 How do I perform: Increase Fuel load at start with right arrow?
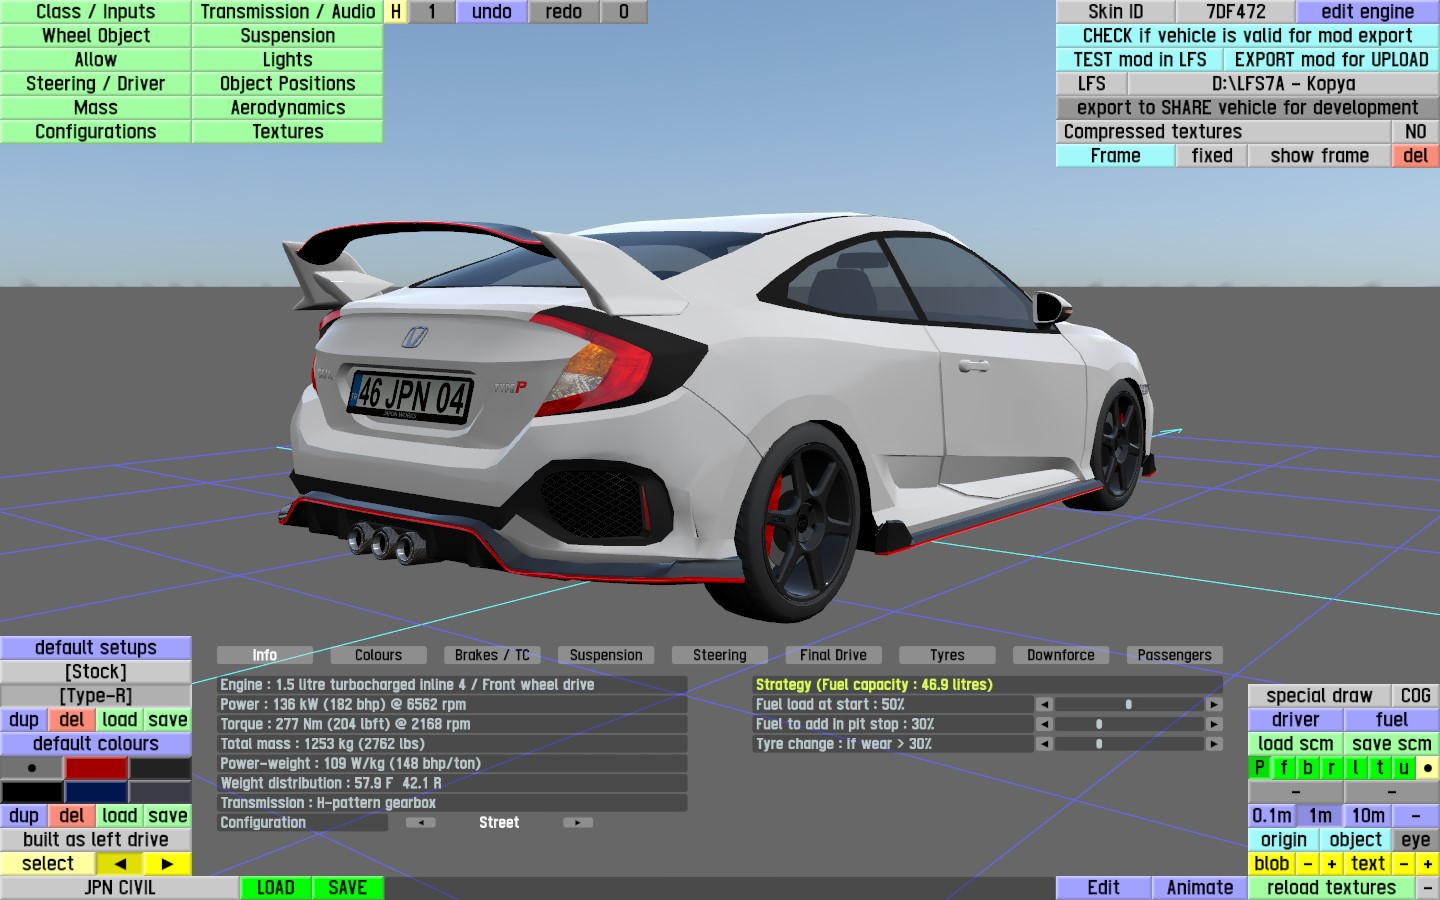(1215, 705)
